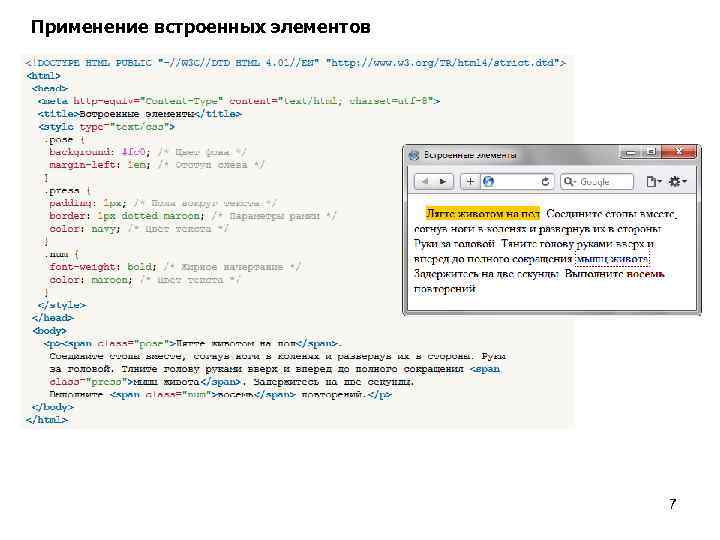Screen dimensions: 720x540
Task: Click the slide heading 'Применение встроенных элементов'
Action: pyautogui.click(x=201, y=27)
